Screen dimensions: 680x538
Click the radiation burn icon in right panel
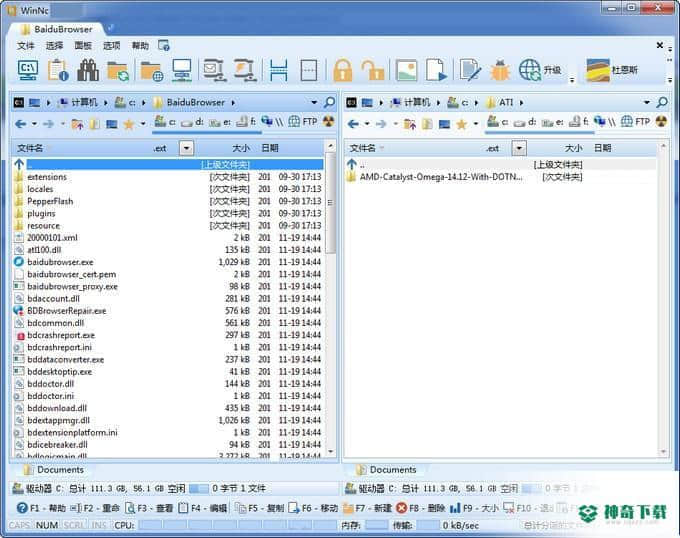tap(661, 121)
